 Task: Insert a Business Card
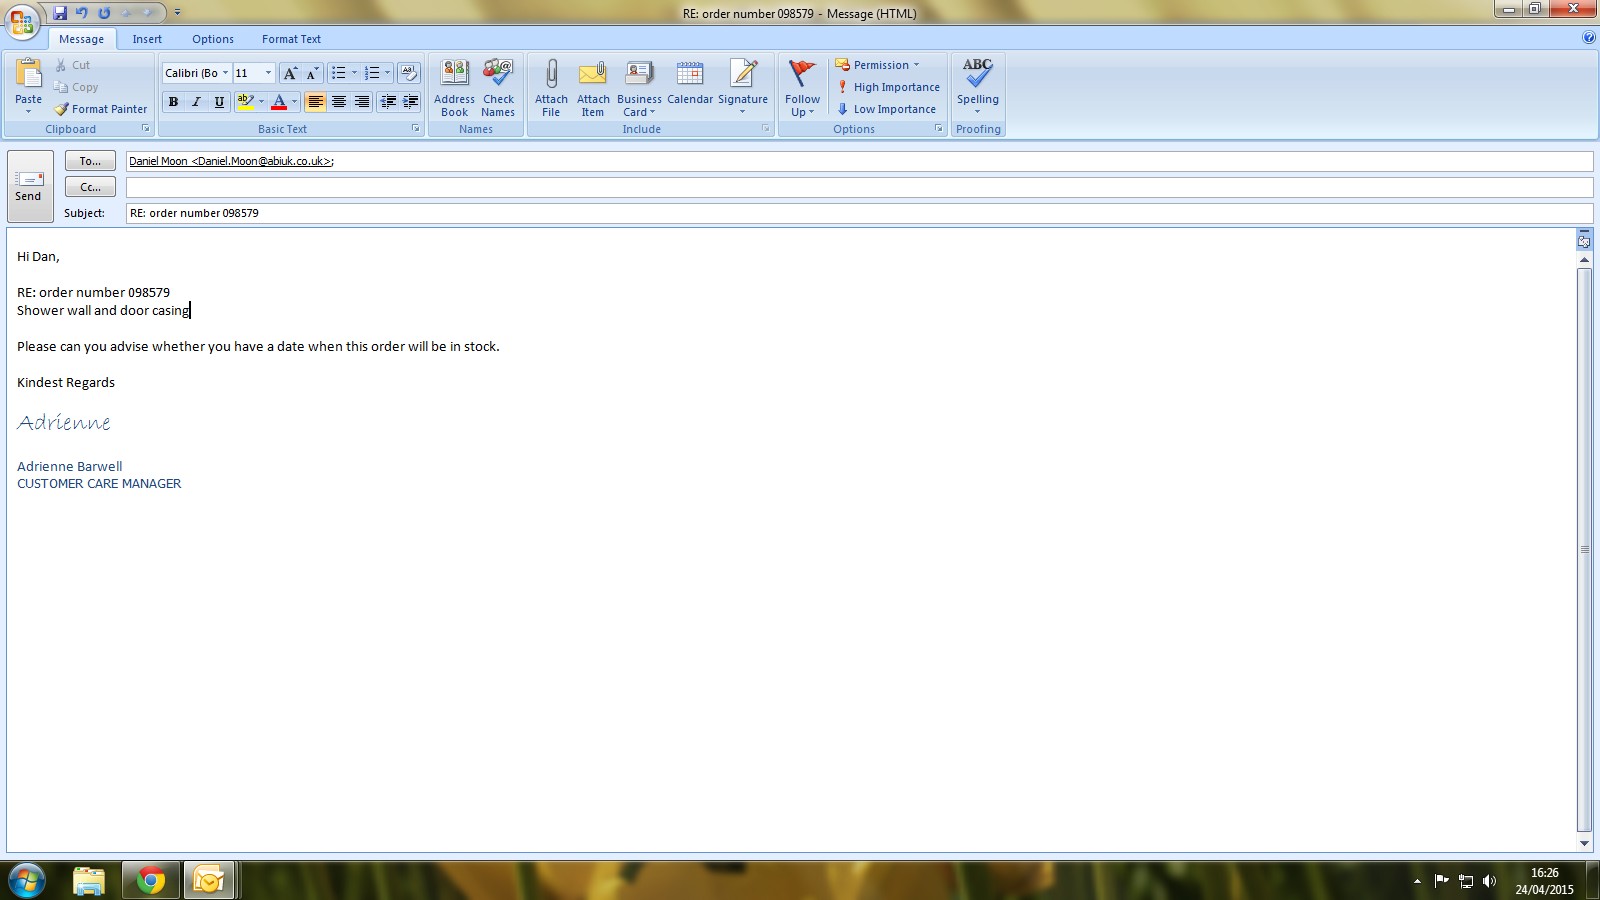[639, 88]
